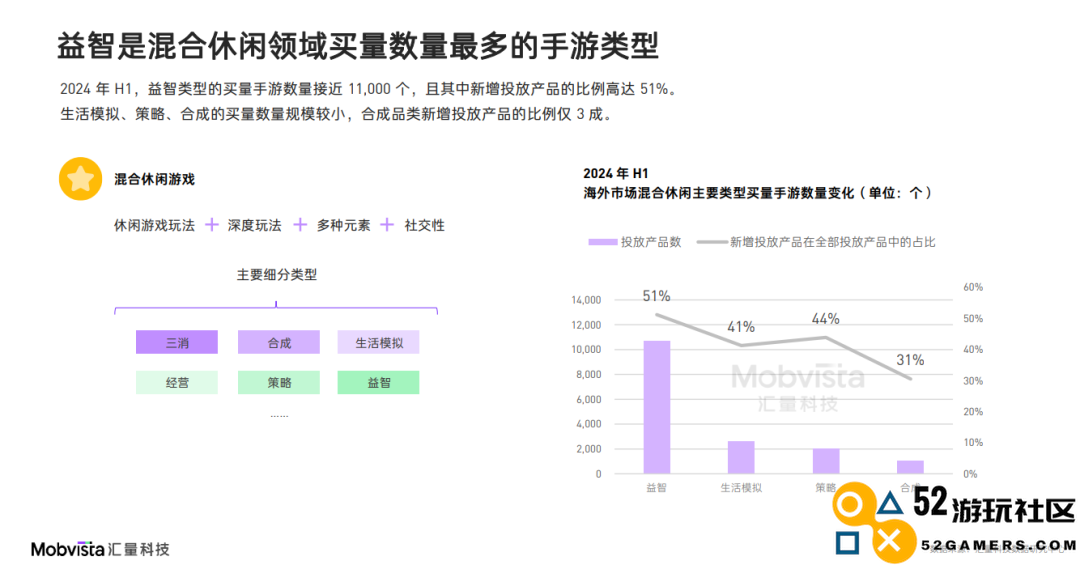Click the 生活模拟 bar in the chart

click(741, 458)
